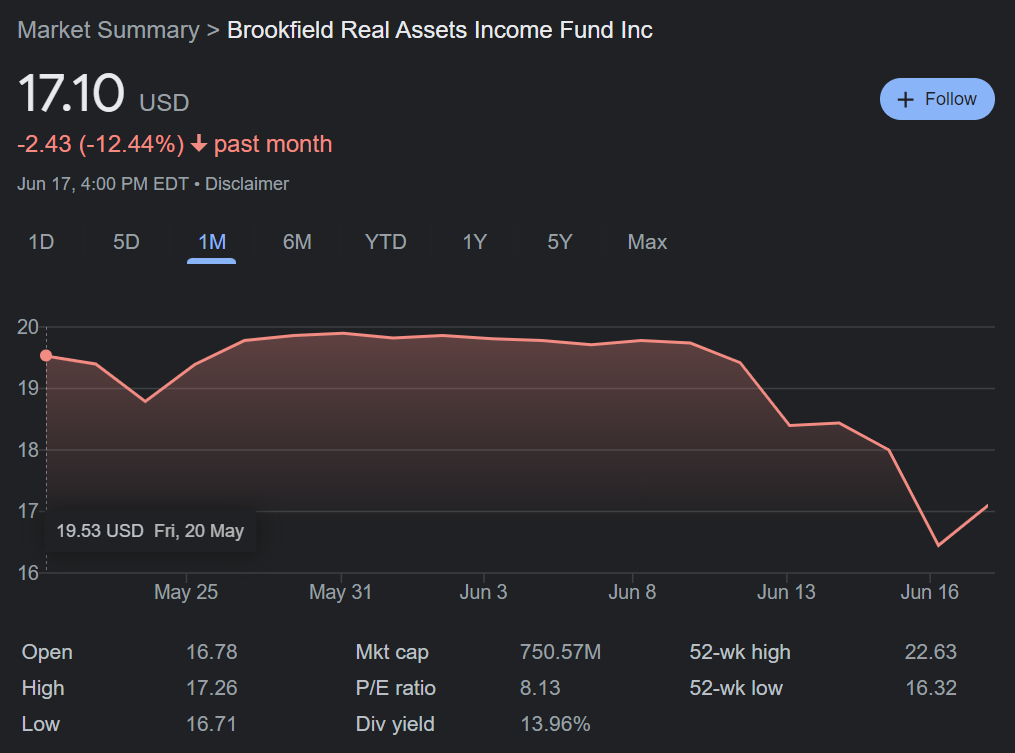Click the Brookfield Real Assets Income Fund Inc title
Viewport: 1015px width, 753px height.
(x=440, y=30)
